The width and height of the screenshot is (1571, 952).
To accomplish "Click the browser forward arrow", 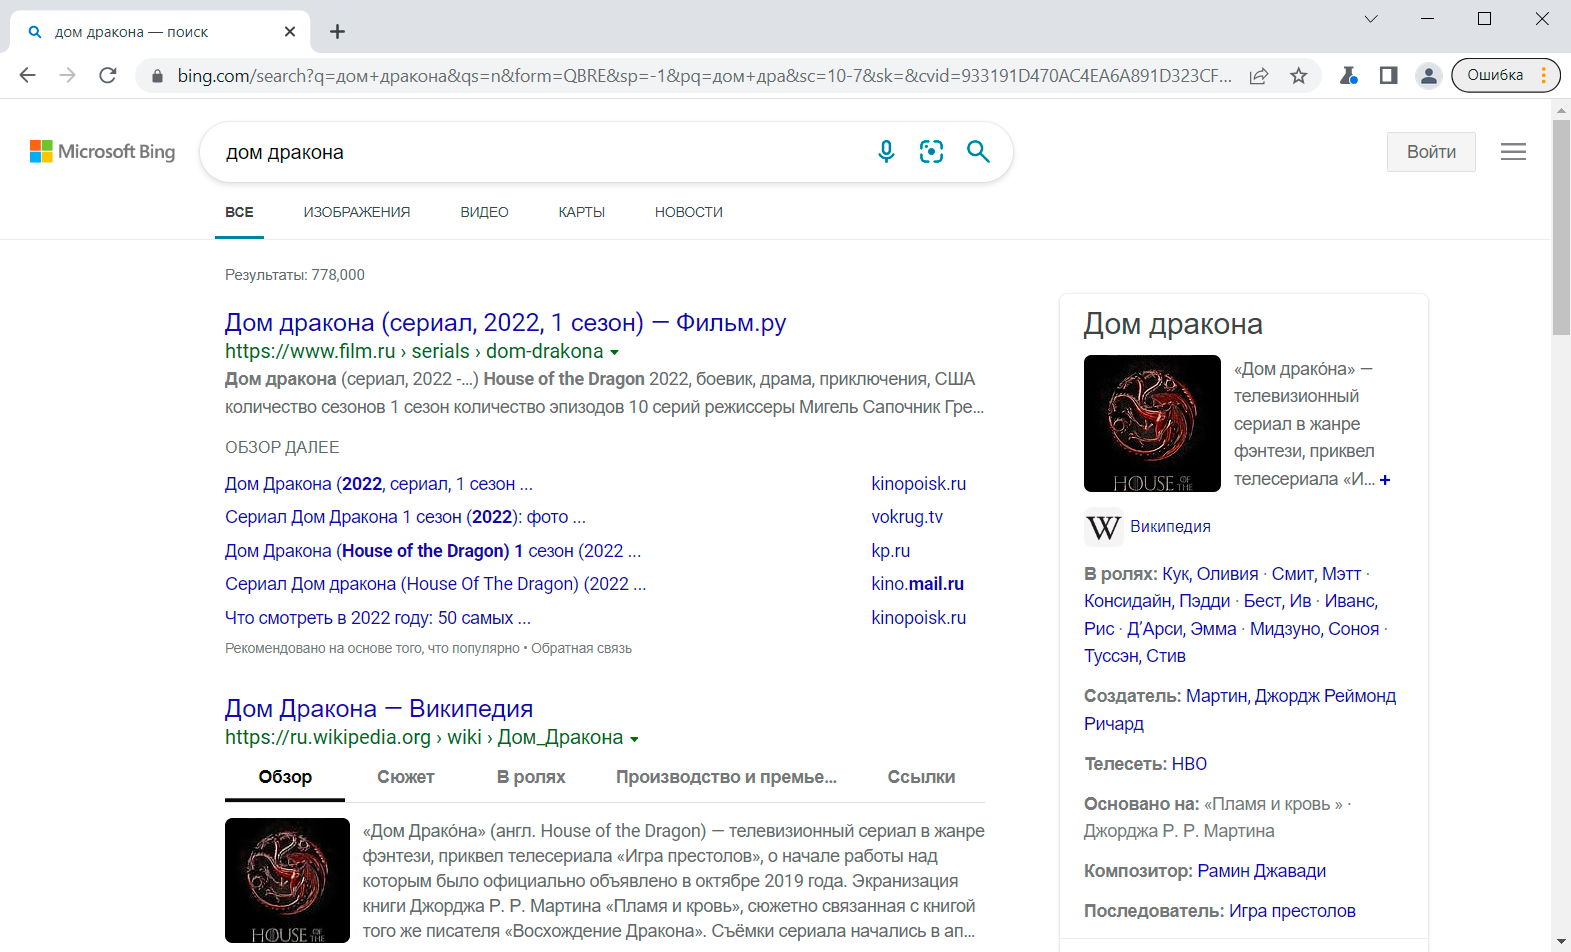I will pos(67,75).
